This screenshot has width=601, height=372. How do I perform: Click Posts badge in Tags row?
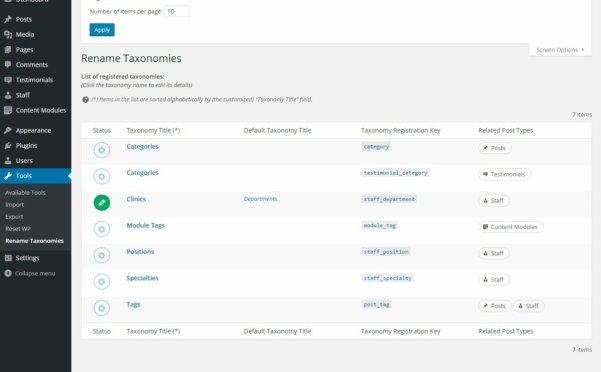pyautogui.click(x=494, y=306)
